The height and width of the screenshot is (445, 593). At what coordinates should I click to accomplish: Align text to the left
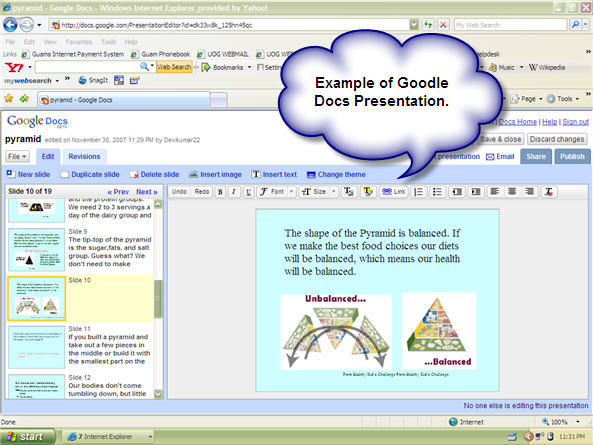(x=494, y=192)
